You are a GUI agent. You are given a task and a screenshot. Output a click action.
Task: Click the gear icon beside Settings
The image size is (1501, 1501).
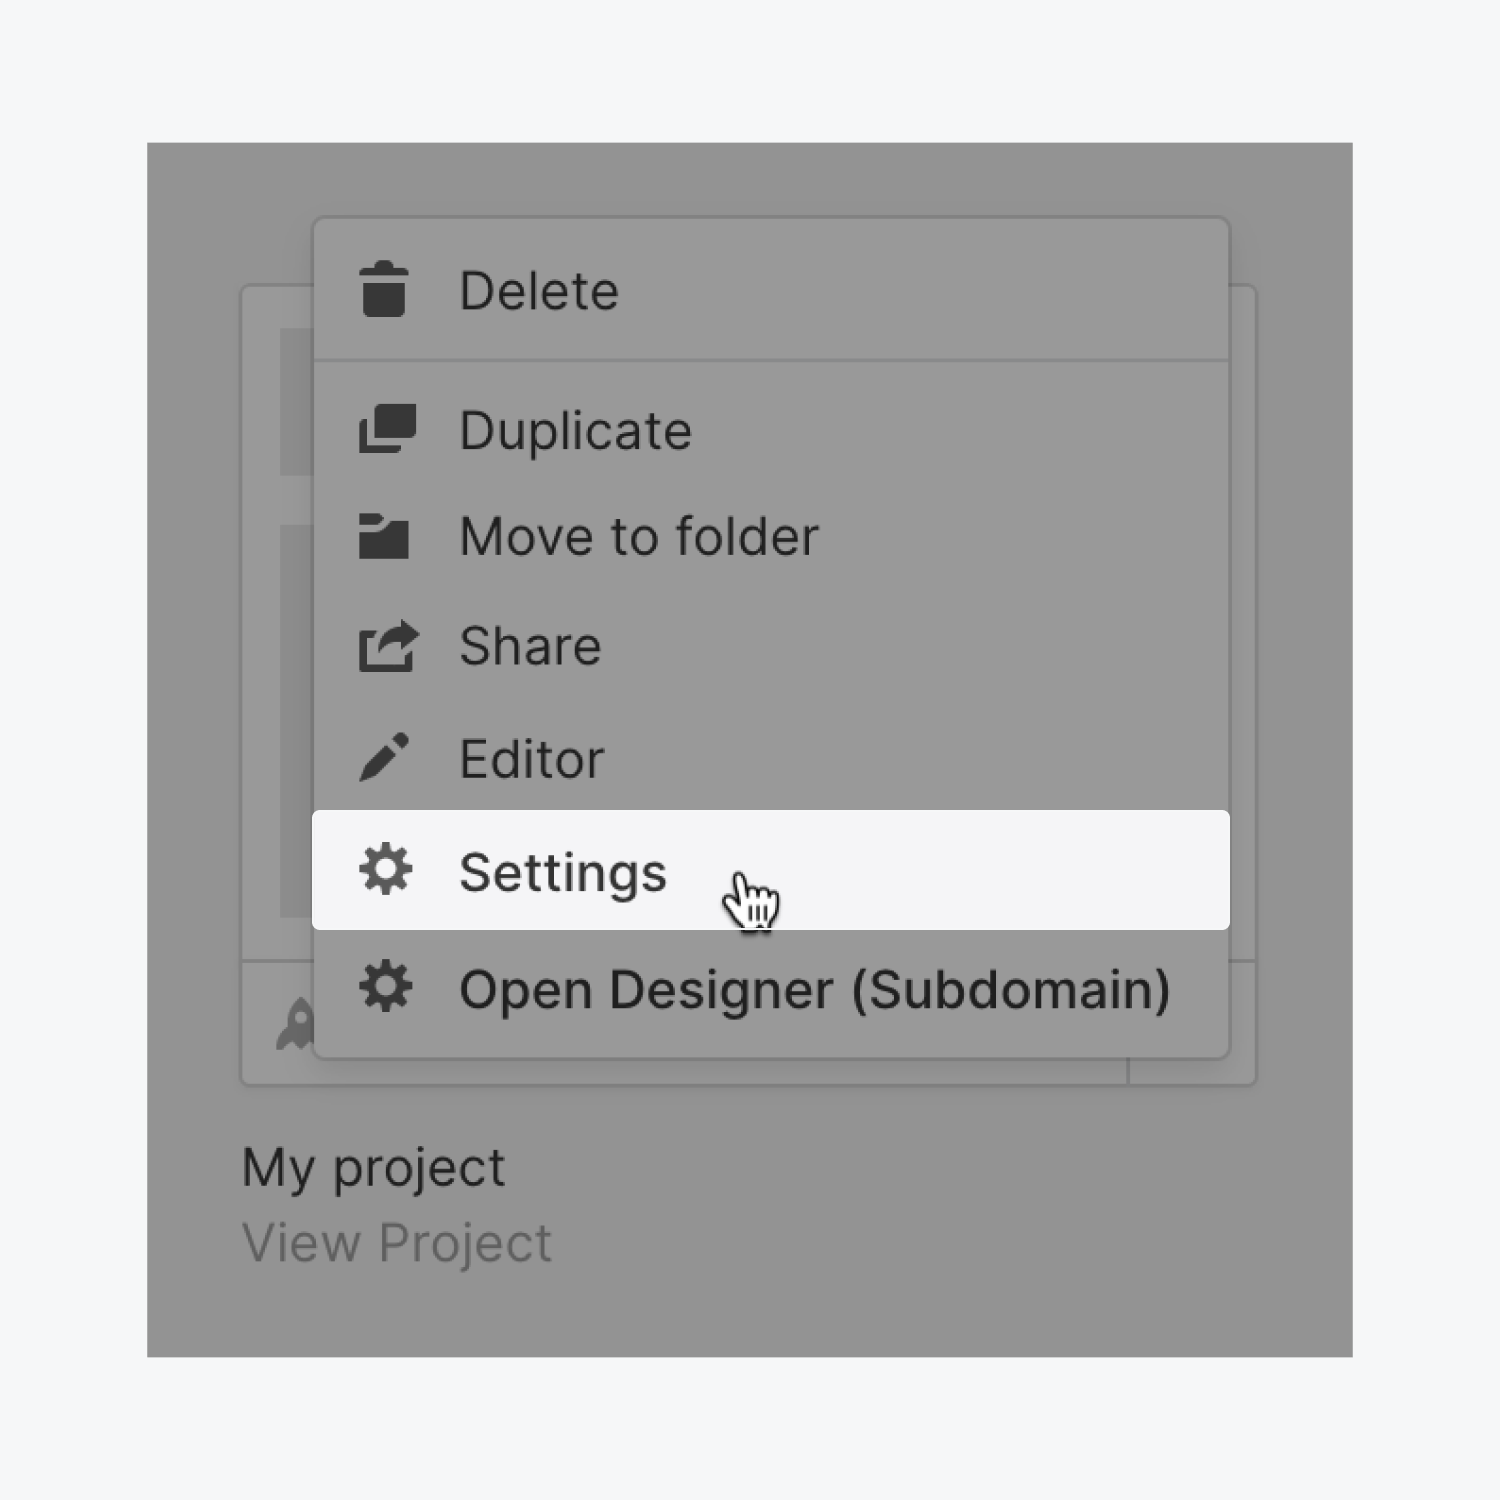(x=386, y=868)
